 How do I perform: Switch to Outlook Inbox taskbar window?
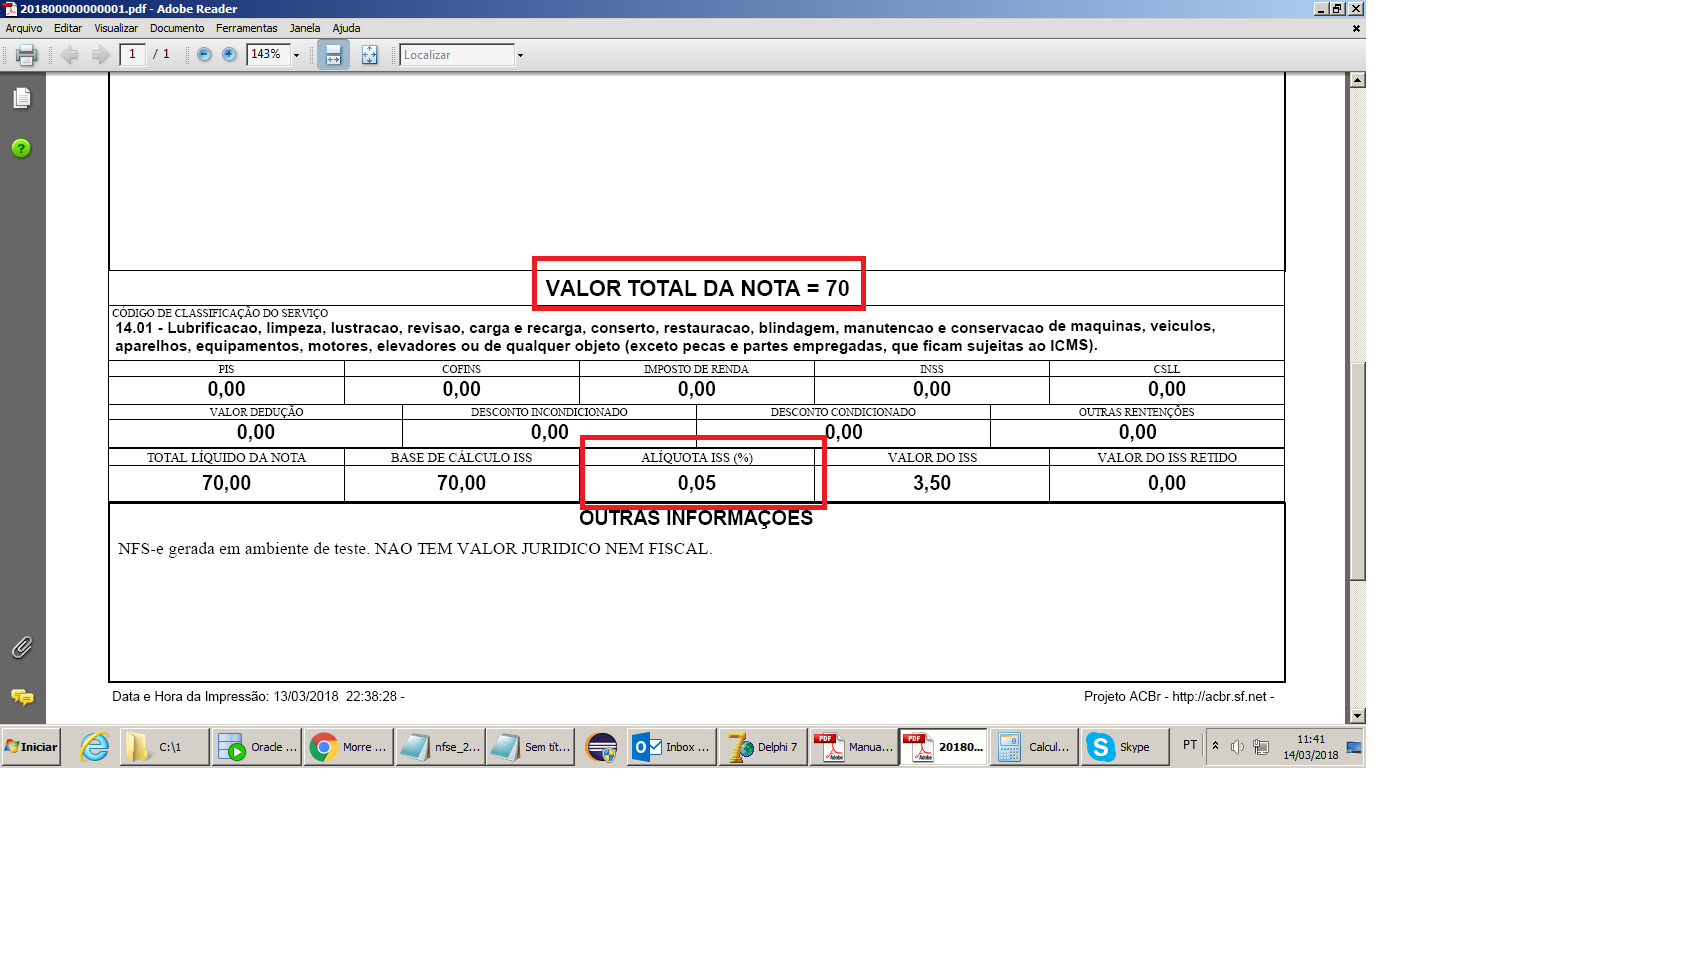[672, 747]
